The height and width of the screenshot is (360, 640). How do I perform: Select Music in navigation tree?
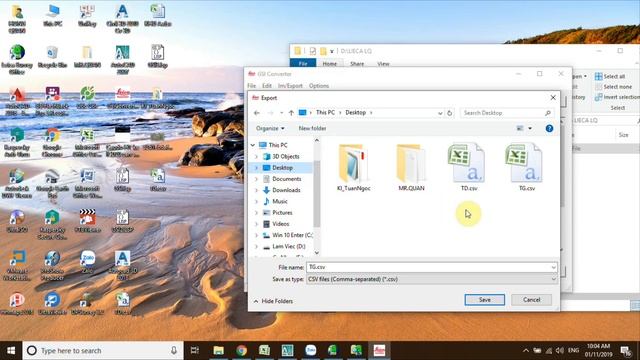(x=280, y=201)
